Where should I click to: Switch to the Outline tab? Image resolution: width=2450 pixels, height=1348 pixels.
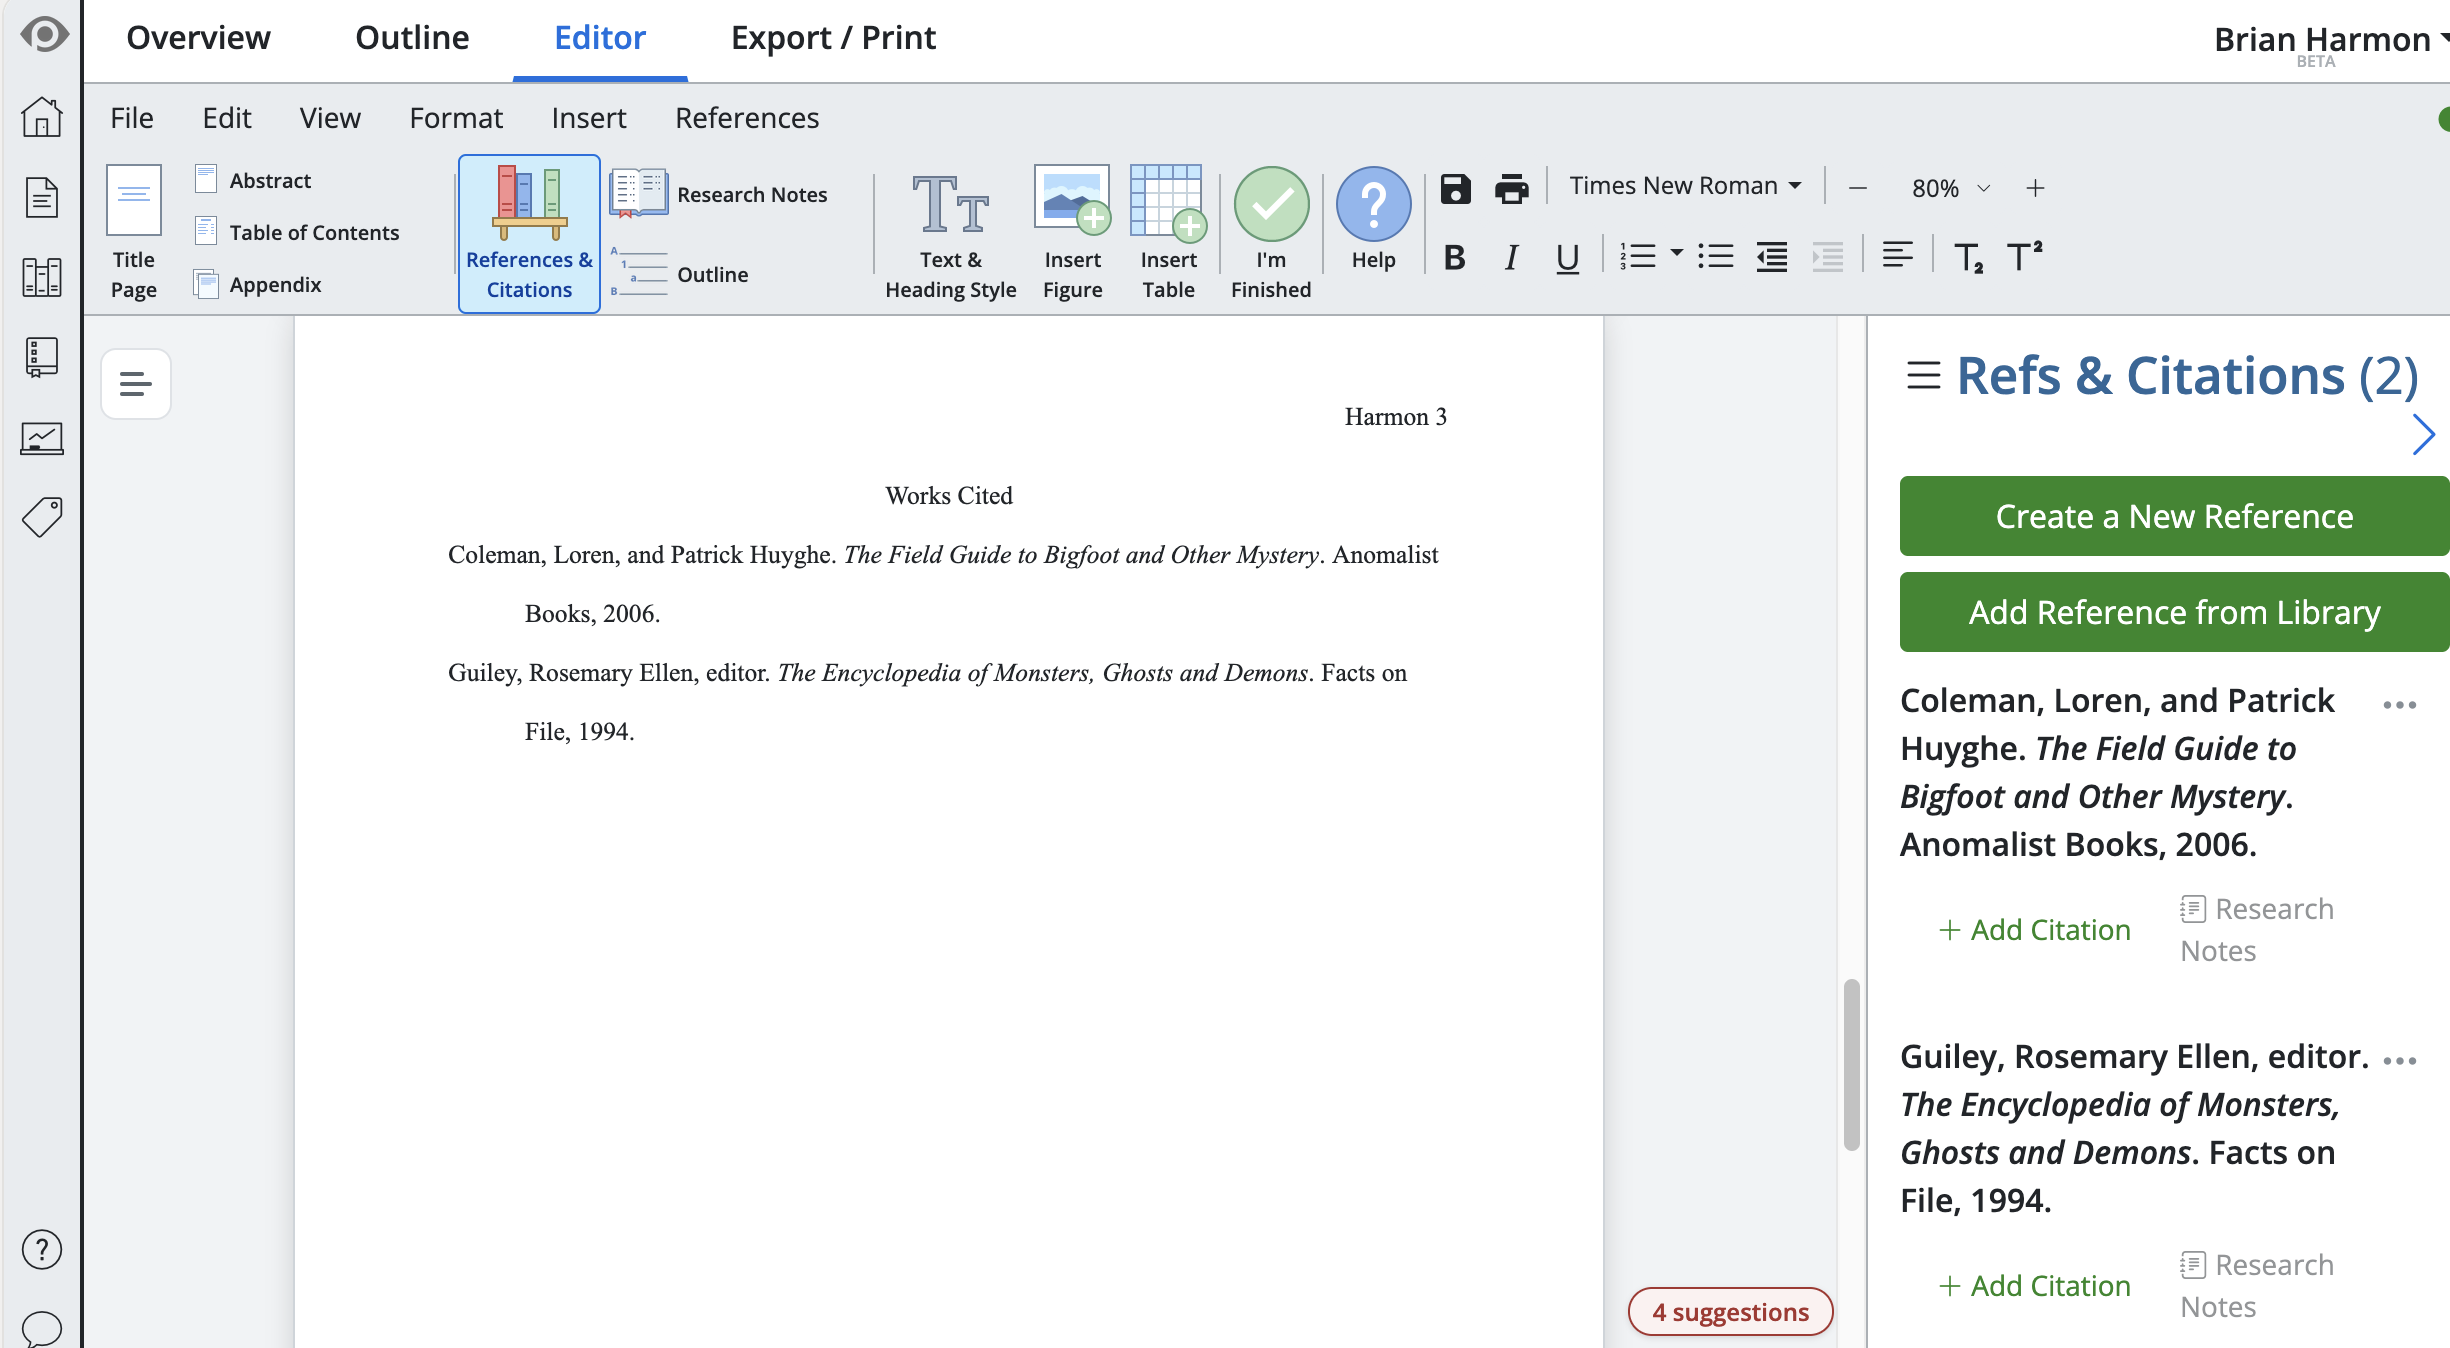click(412, 38)
